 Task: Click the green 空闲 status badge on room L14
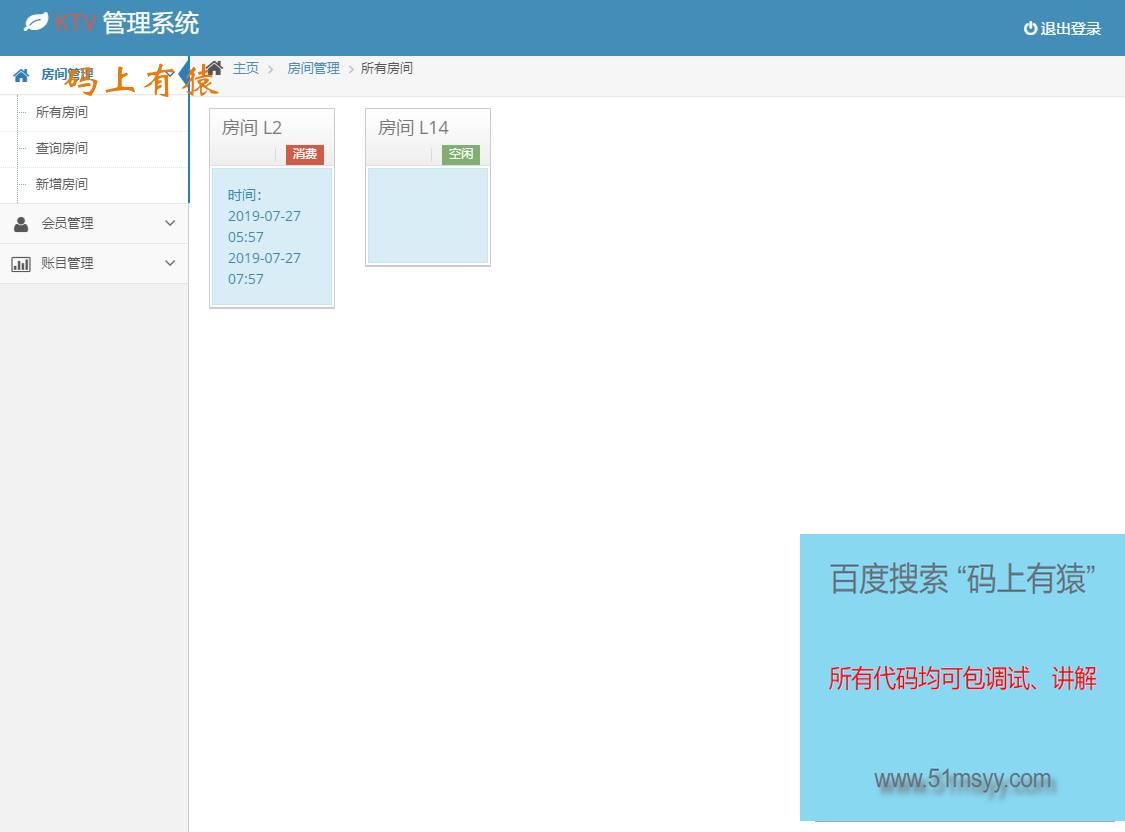[460, 154]
